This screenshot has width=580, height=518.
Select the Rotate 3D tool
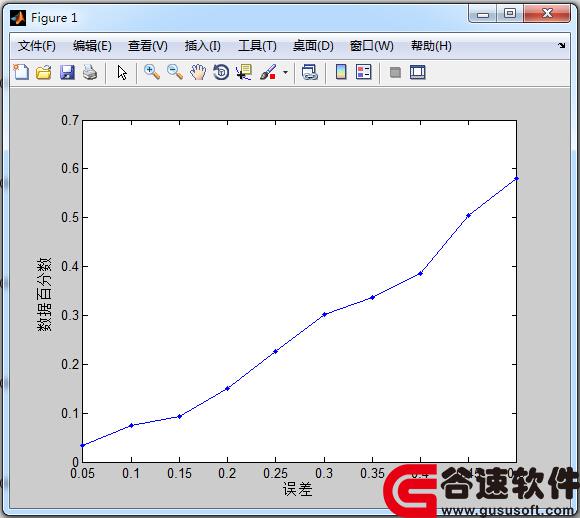(221, 72)
